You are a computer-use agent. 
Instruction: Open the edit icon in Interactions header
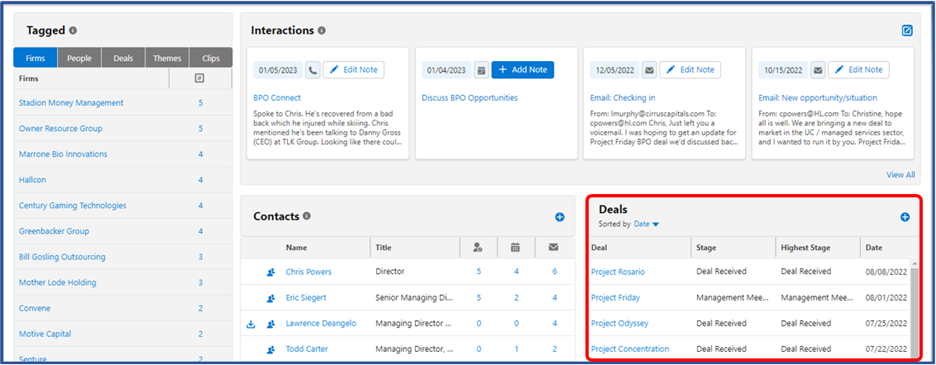(x=907, y=30)
